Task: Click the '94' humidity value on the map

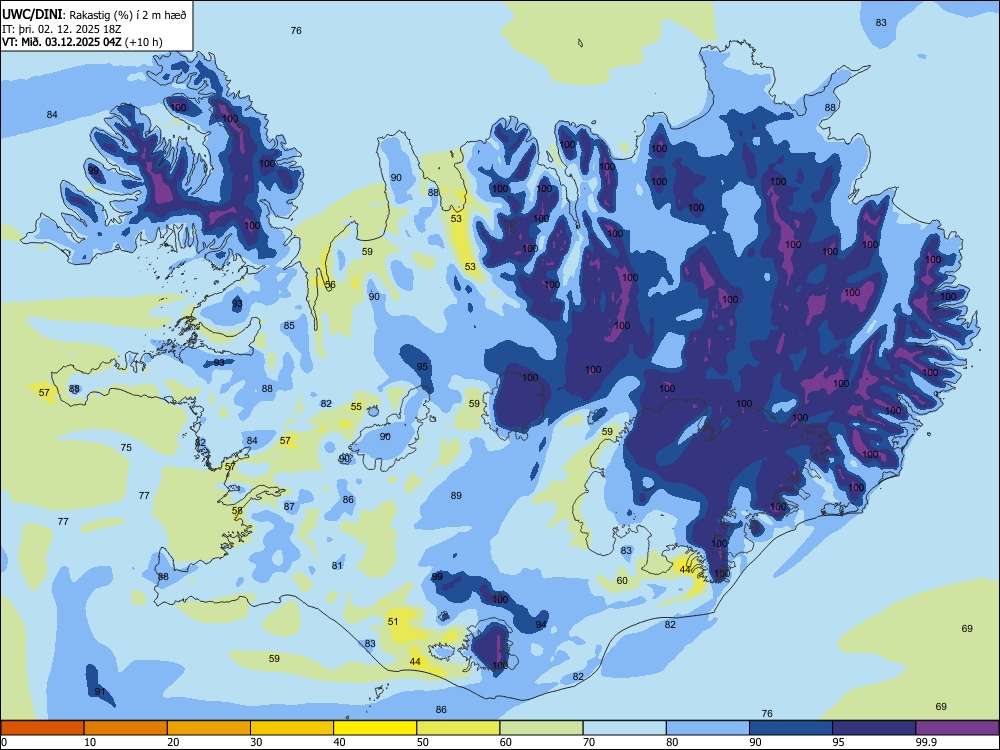Action: tap(541, 624)
